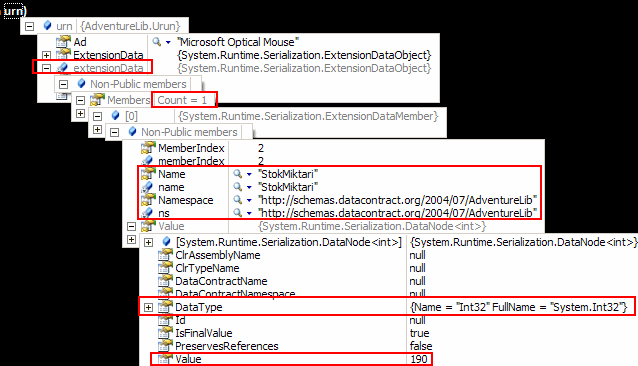Click the ns field icon
Screen dimensions: 638x366
click(x=147, y=213)
